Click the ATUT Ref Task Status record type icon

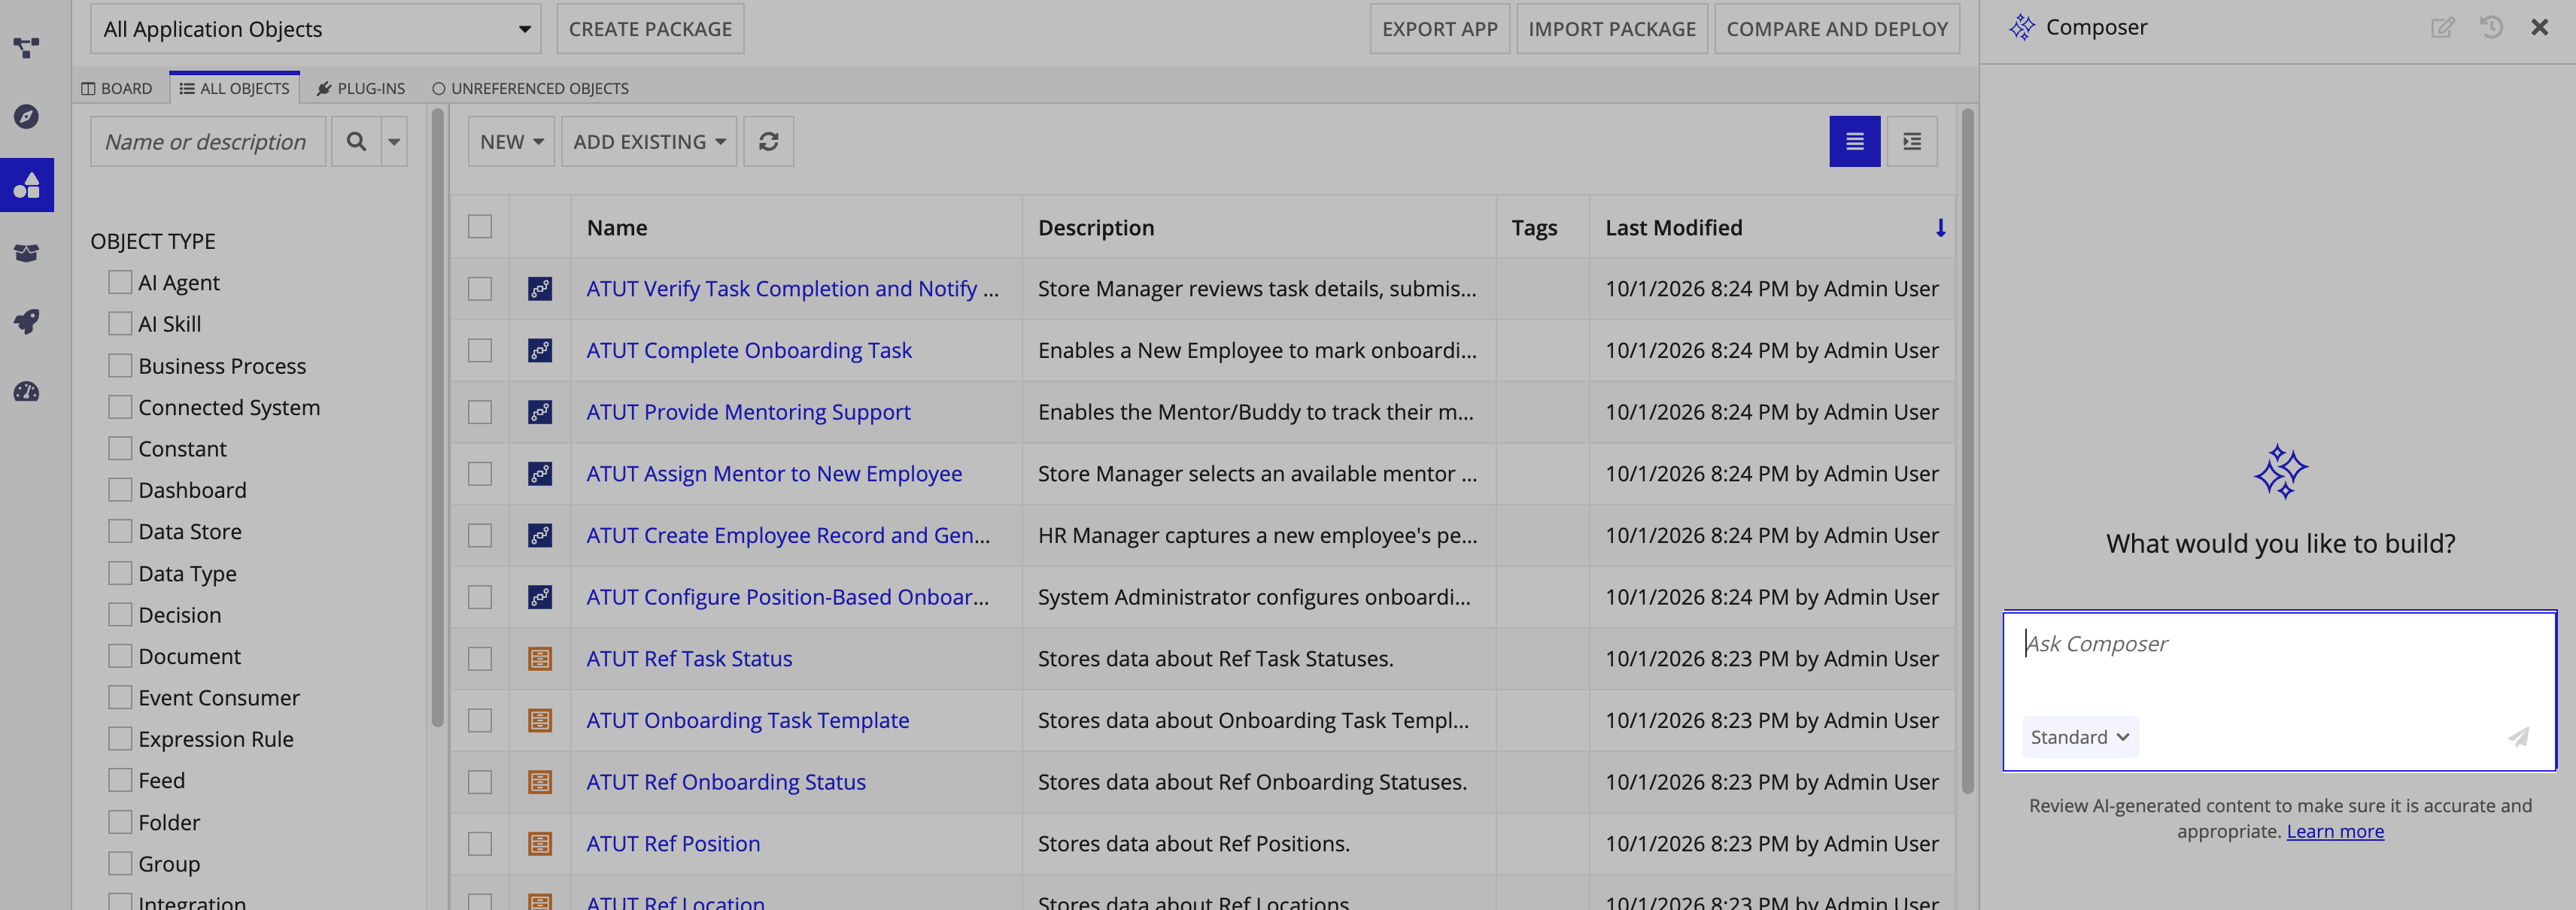click(540, 659)
